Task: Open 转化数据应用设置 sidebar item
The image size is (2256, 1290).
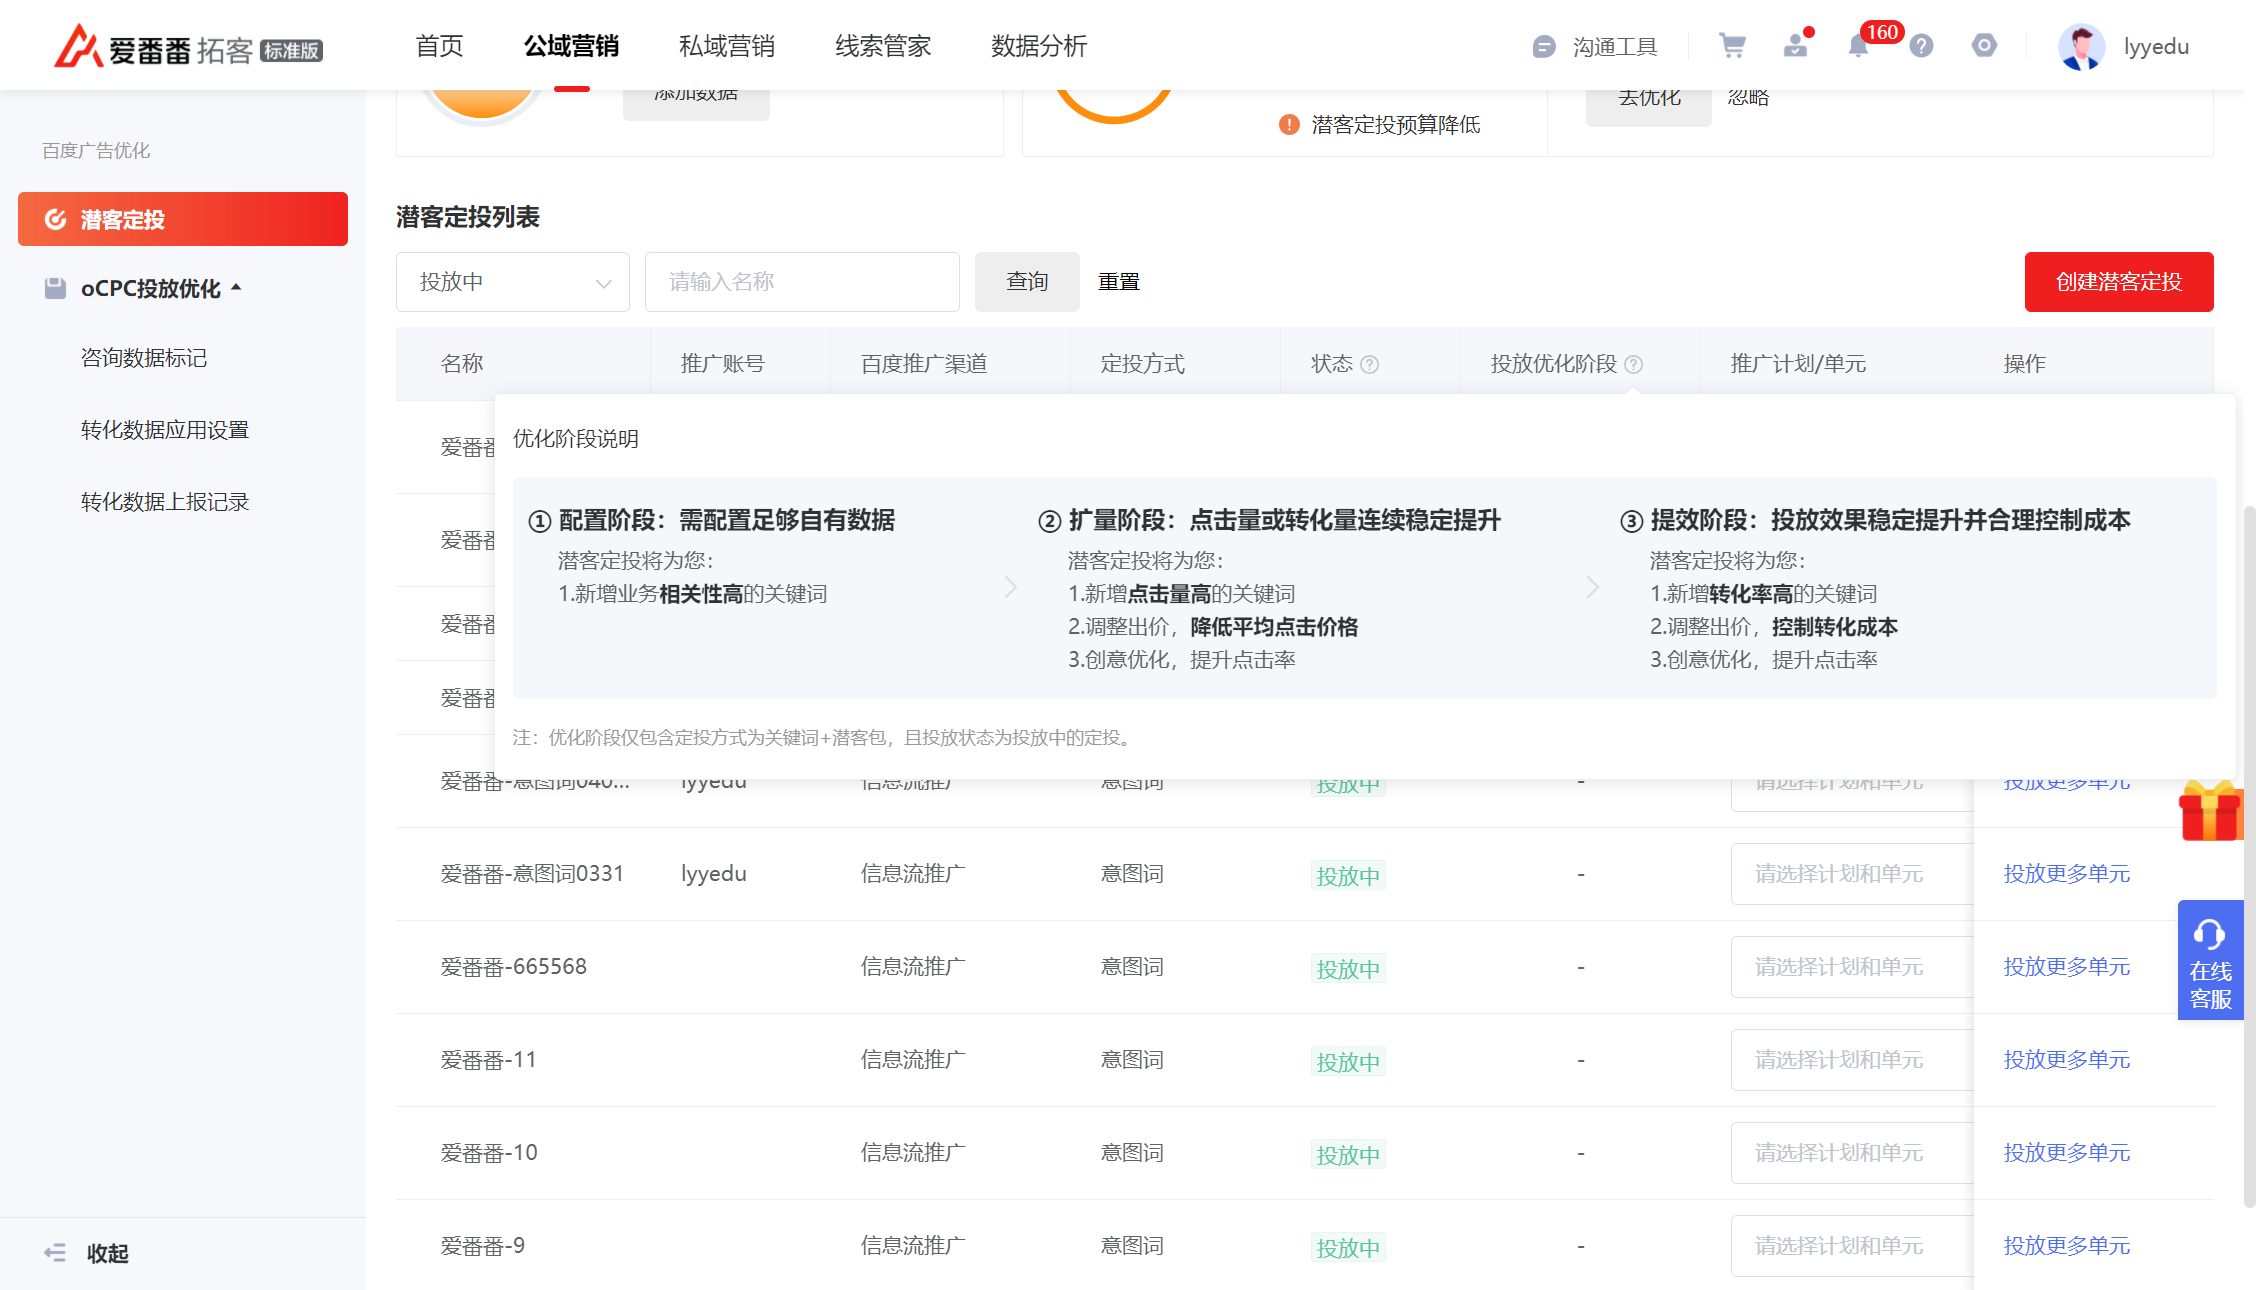Action: (165, 430)
